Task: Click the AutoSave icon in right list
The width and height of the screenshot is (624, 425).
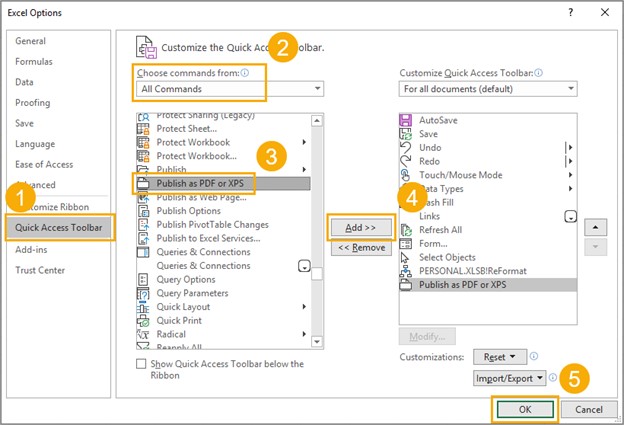Action: click(x=406, y=120)
